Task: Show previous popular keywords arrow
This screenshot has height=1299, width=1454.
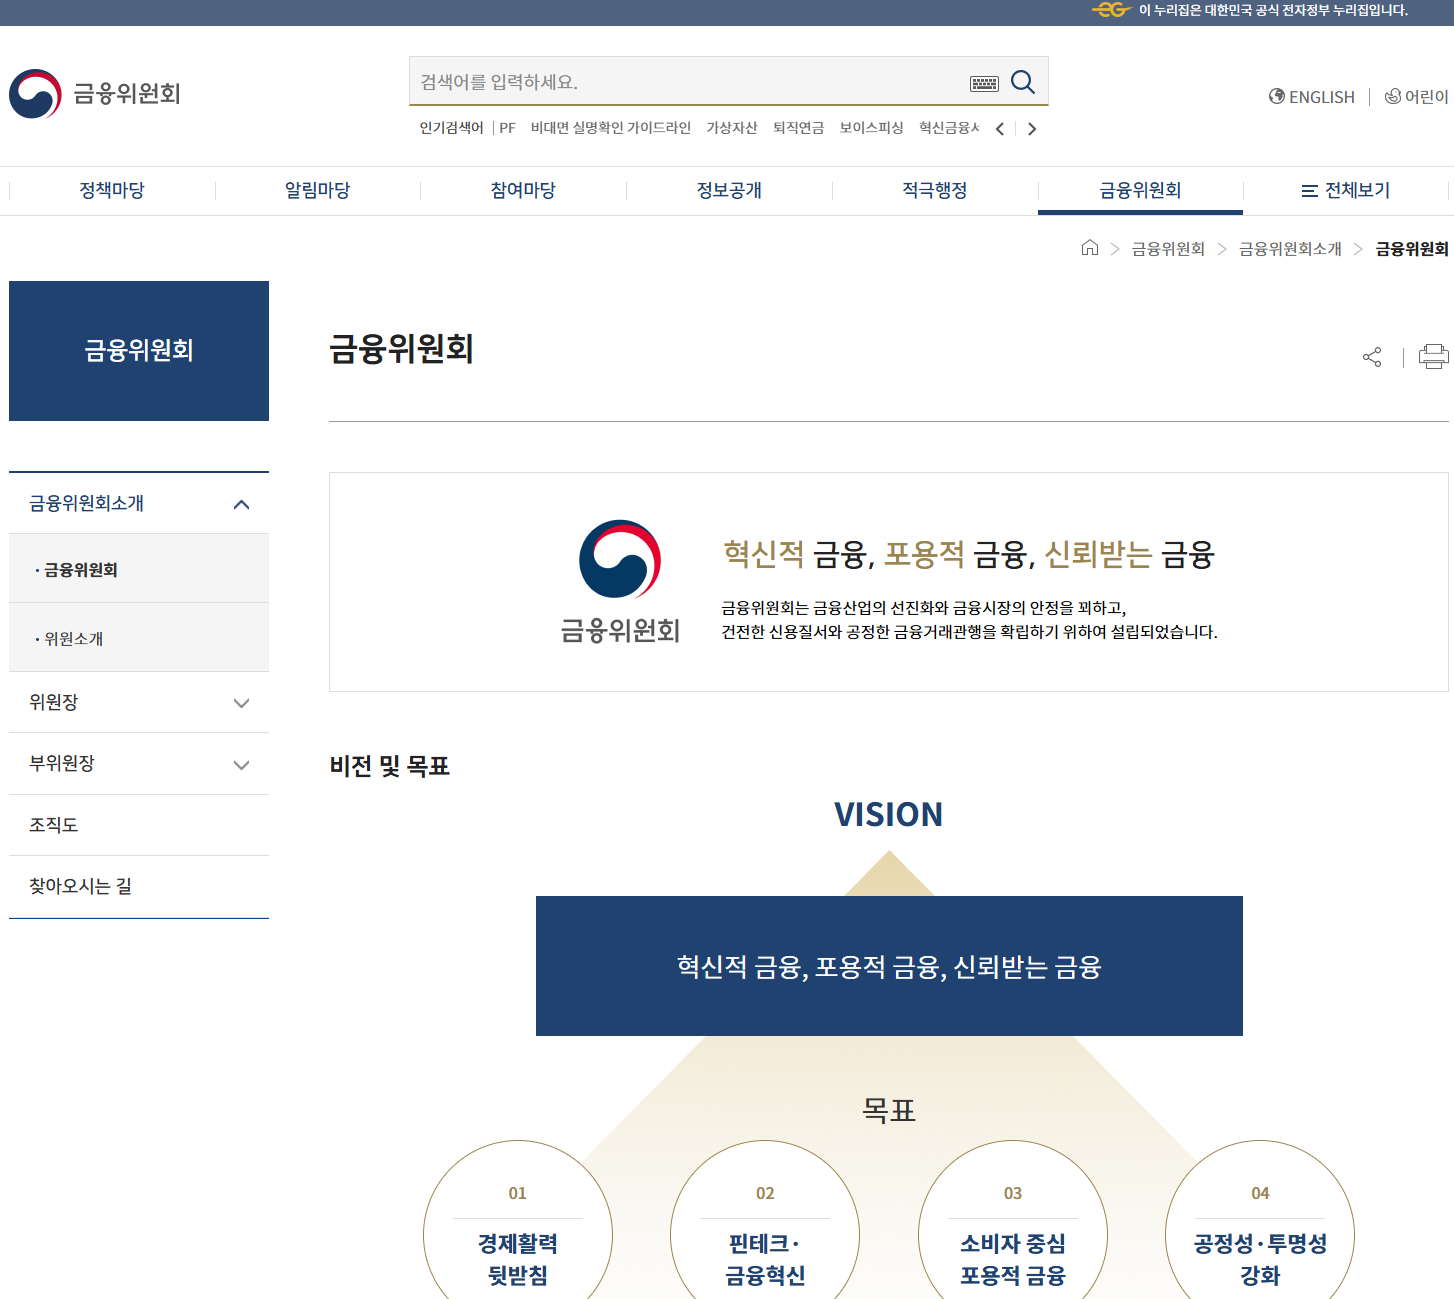Action: (1000, 129)
